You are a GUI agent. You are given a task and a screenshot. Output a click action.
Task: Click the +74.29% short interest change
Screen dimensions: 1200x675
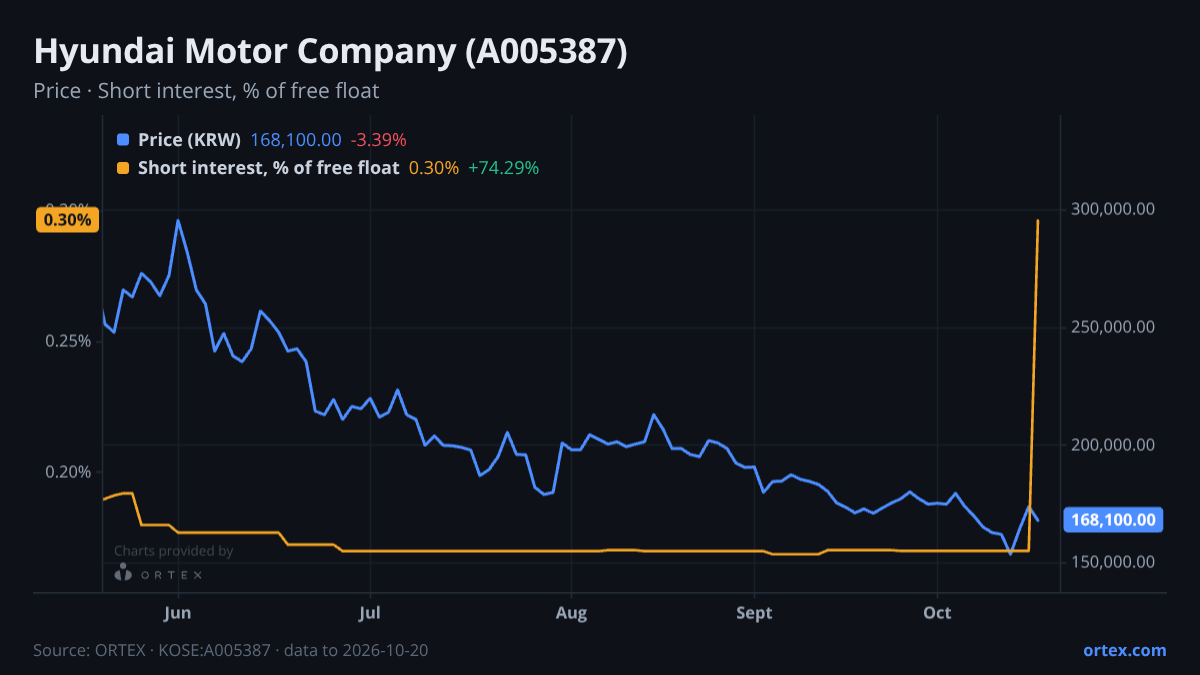(x=503, y=168)
